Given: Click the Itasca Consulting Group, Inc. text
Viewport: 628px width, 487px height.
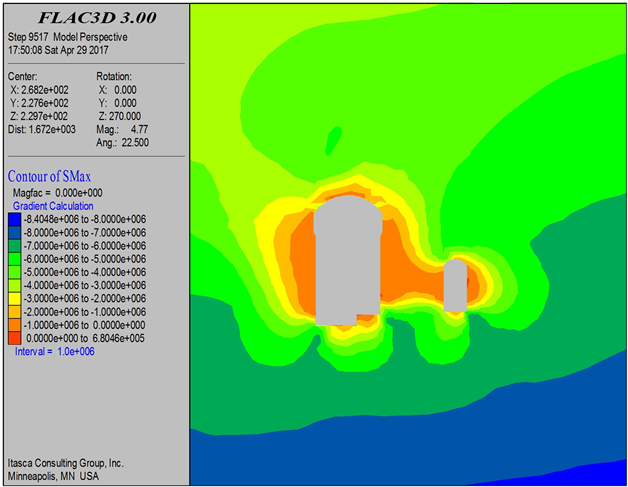Looking at the screenshot, I should click(x=66, y=463).
